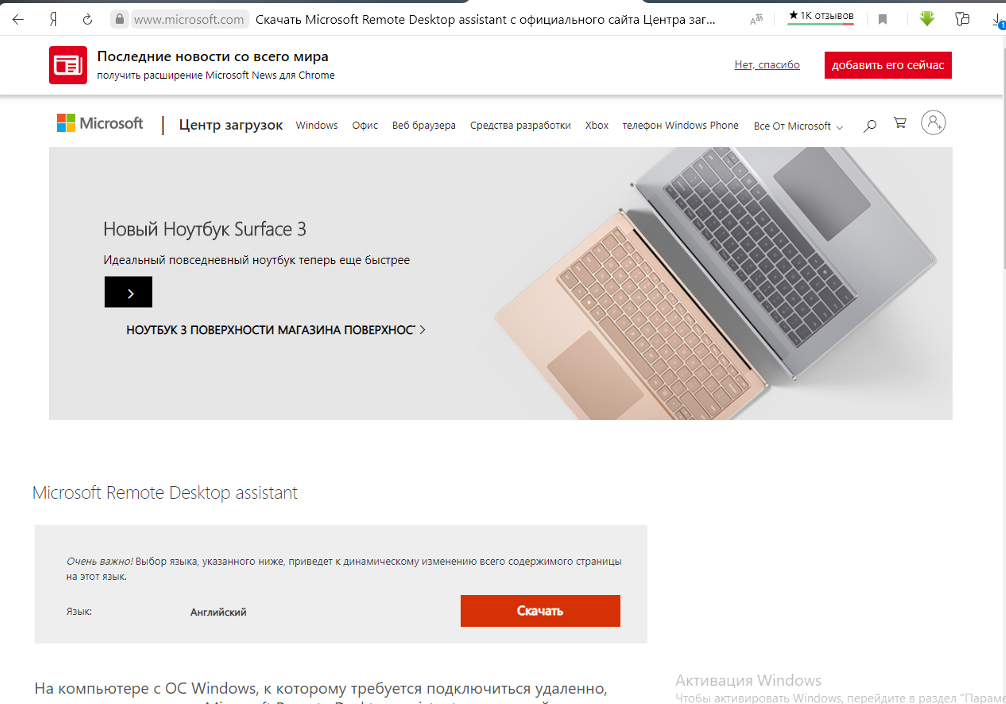Open the Windows menu item
Screen dimensions: 1006x704
pyautogui.click(x=317, y=125)
